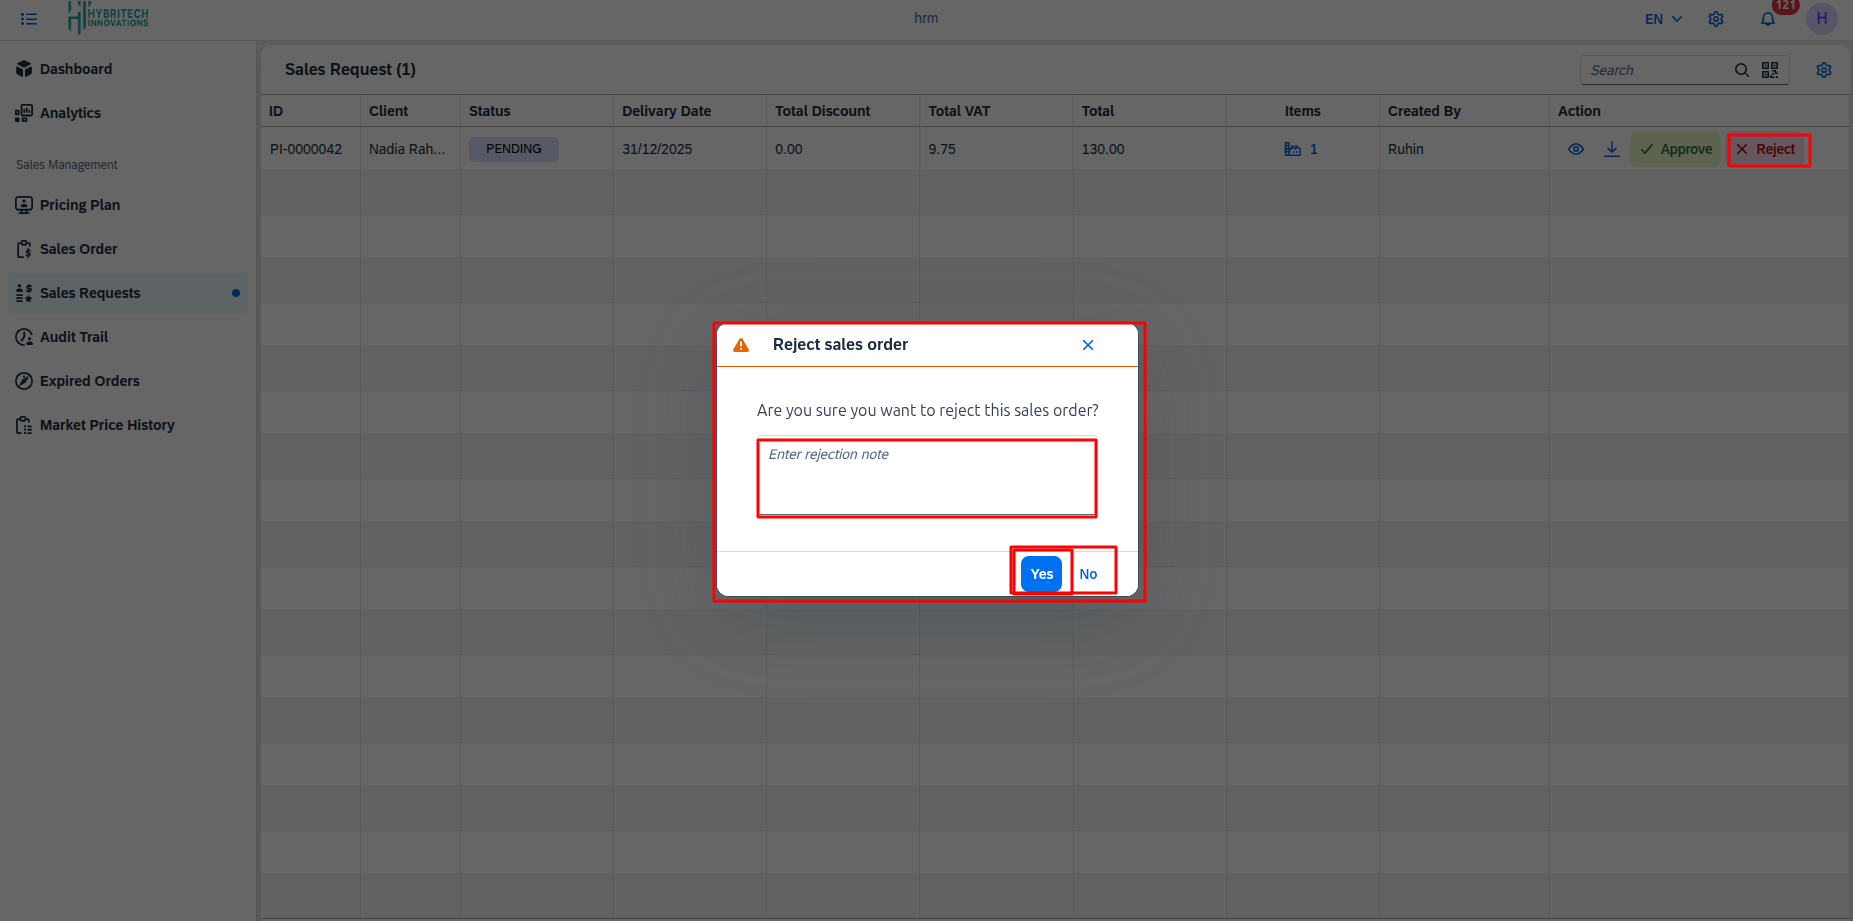Viewport: 1853px width, 921px height.
Task: Visit Market Price History
Action: (x=107, y=424)
